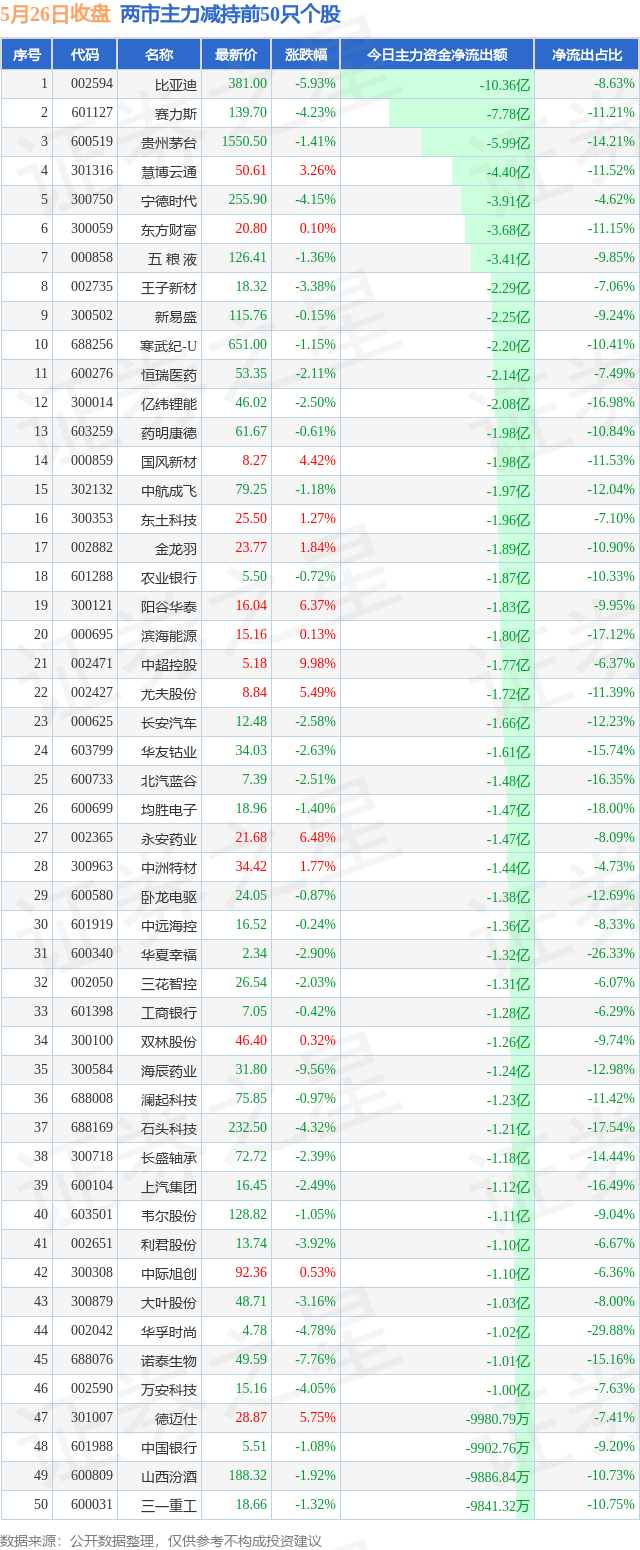Click stock name 金龙羽
Viewport: 640px width, 1550px height.
point(176,548)
